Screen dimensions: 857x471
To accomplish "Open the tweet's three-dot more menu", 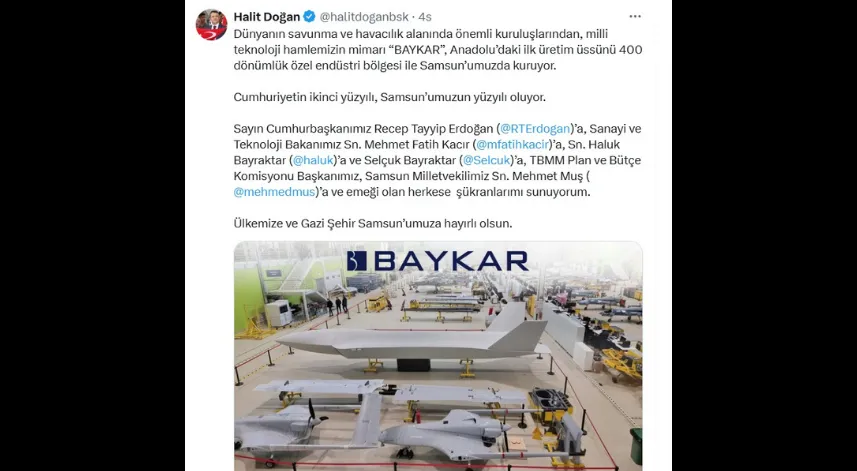I will pyautogui.click(x=635, y=17).
